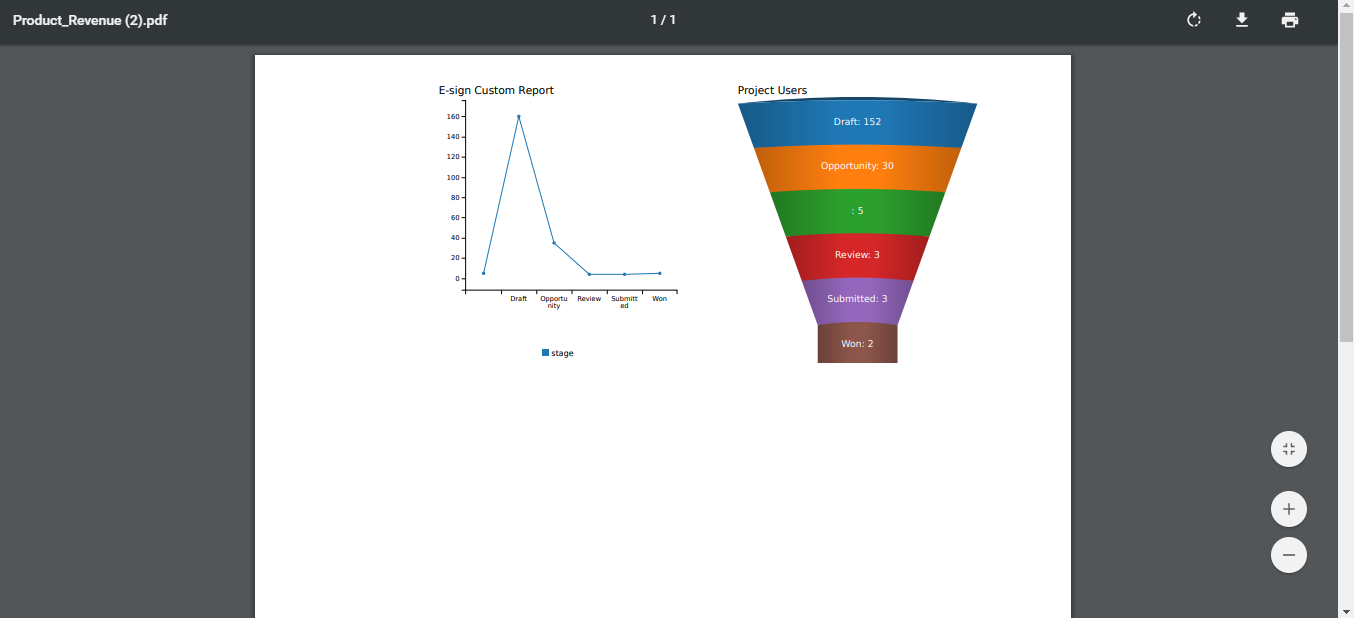Click the red Review: 3 funnel segment
This screenshot has height=618, width=1354.
click(857, 255)
